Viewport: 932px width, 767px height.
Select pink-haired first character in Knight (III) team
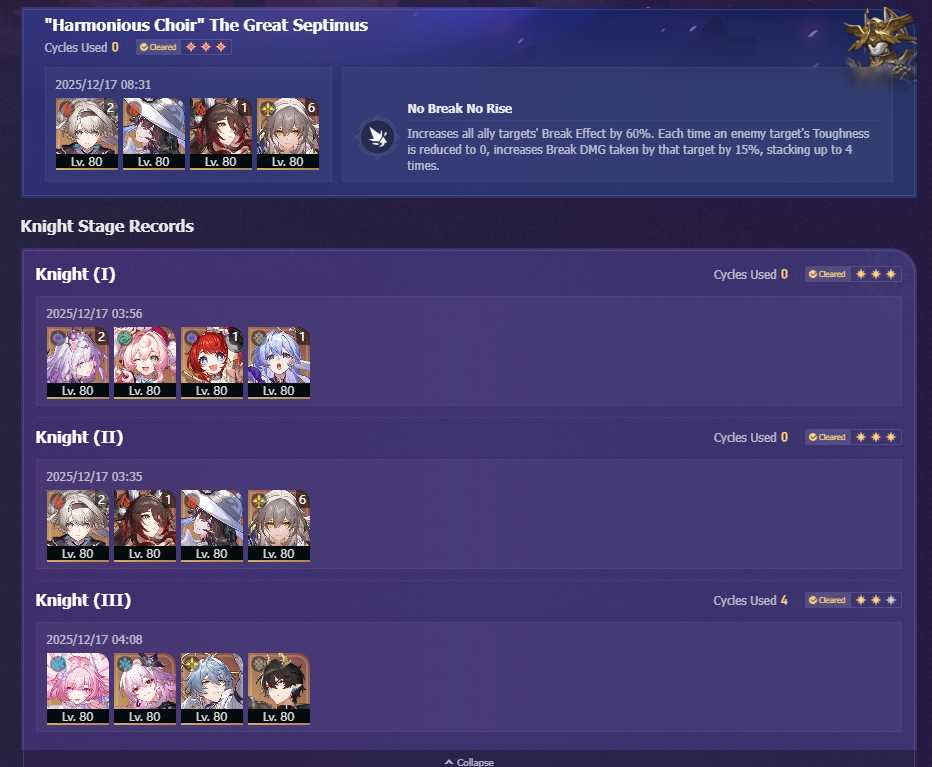pos(78,689)
